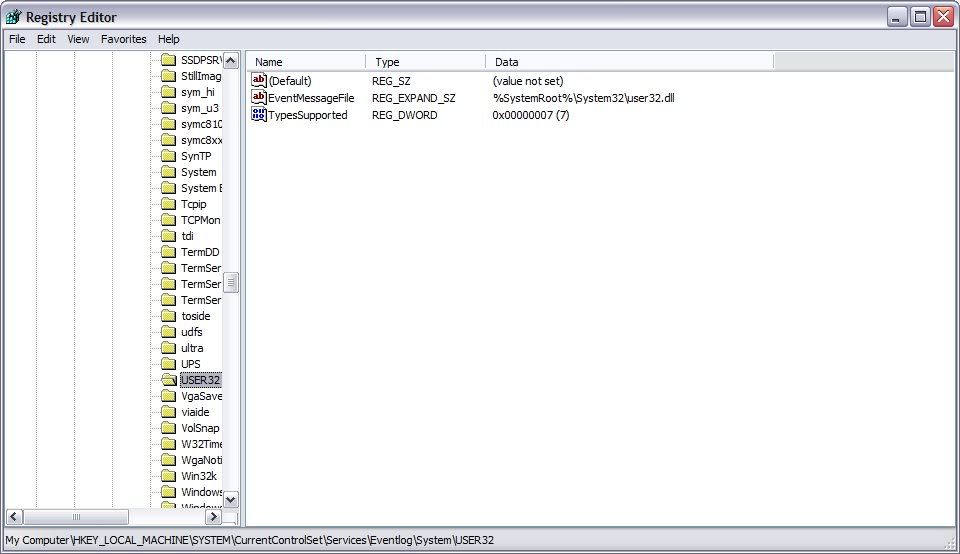The image size is (960, 554).
Task: Open the Favorites menu
Action: coord(123,39)
